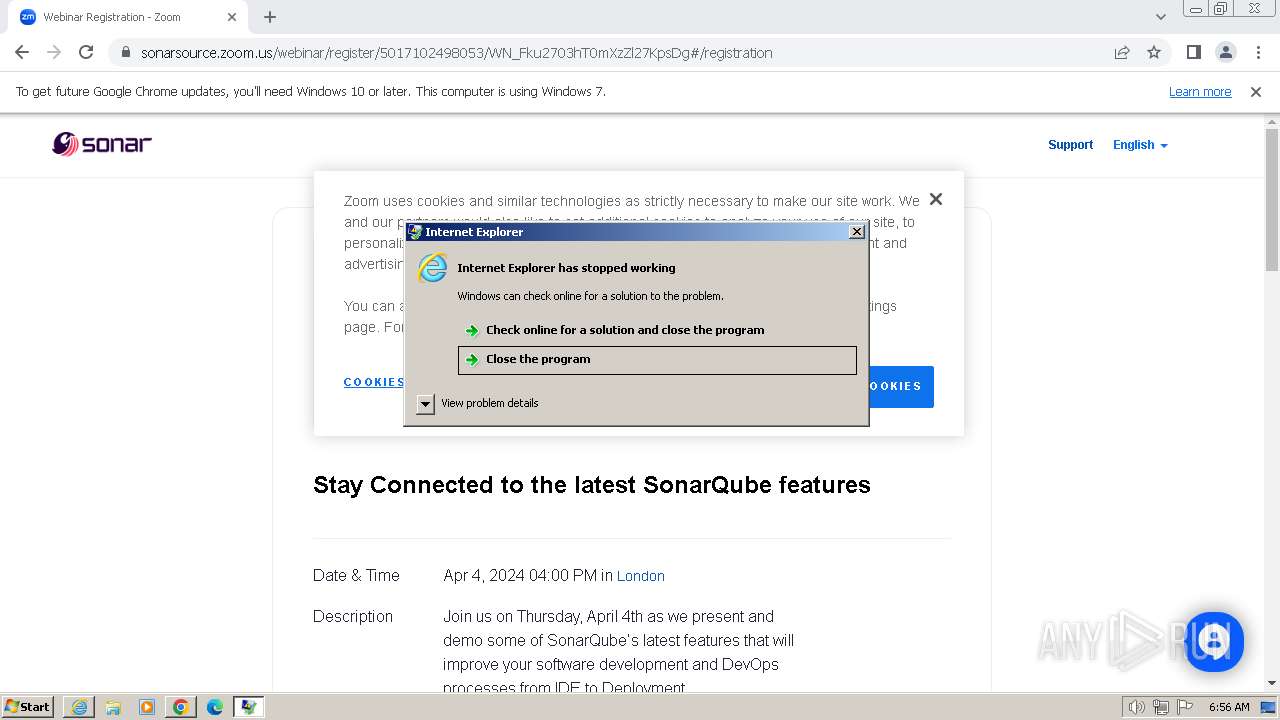The height and width of the screenshot is (720, 1280).
Task: Expand View problem details
Action: [x=425, y=403]
